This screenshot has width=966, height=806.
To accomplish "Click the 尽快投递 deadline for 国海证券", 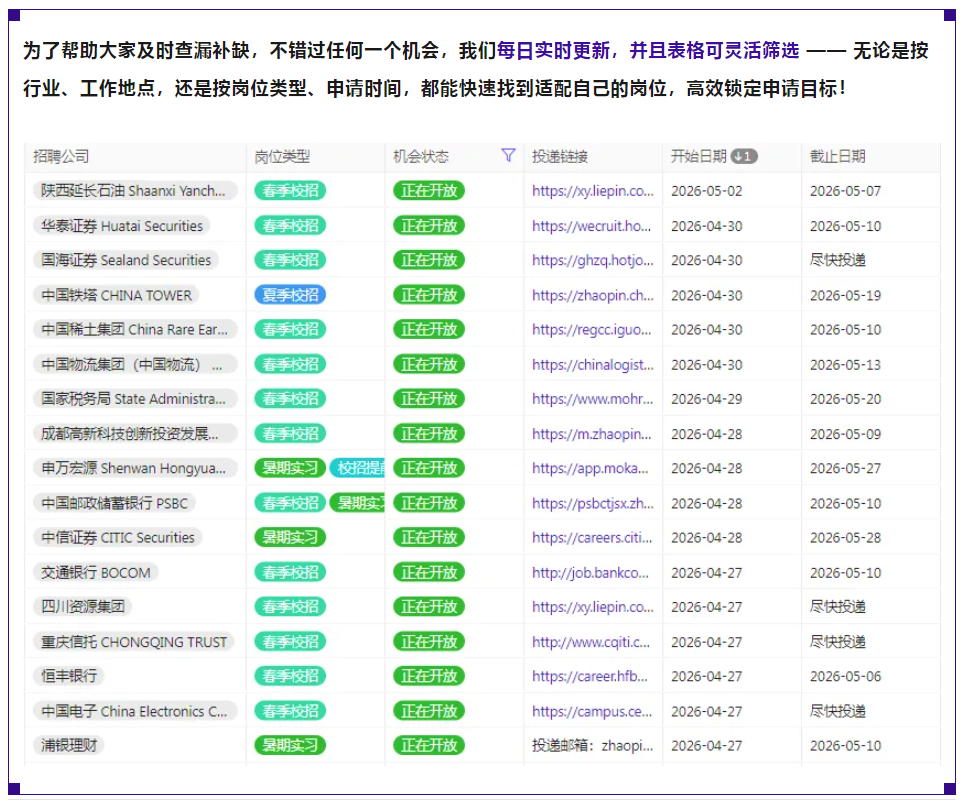I will [x=837, y=260].
